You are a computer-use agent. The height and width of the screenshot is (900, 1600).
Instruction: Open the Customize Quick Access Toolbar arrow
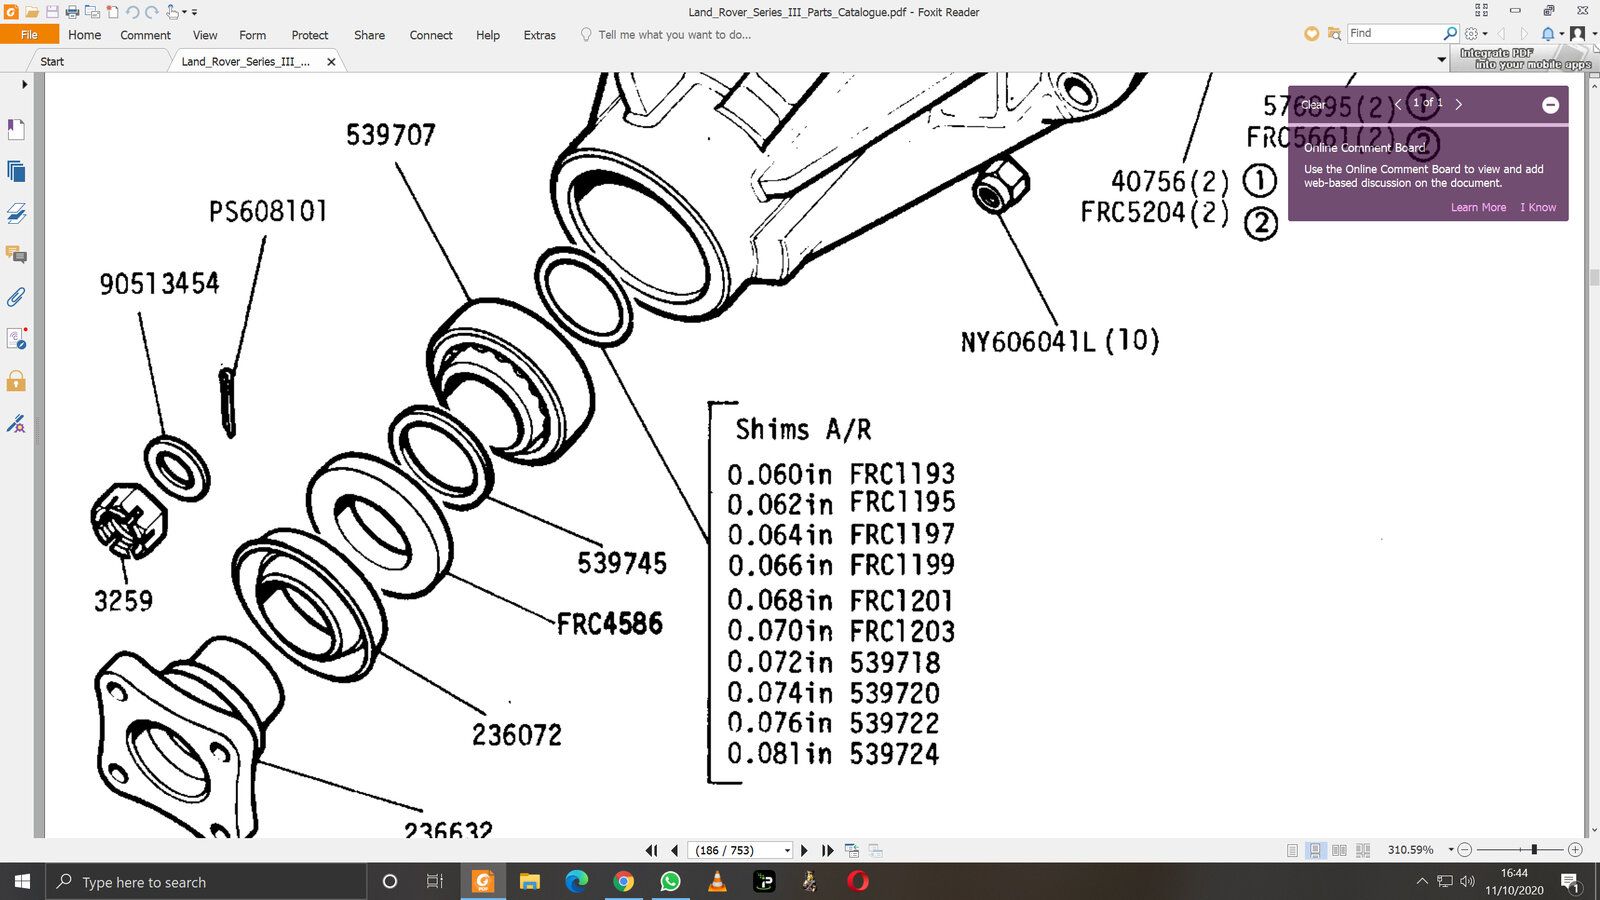tap(194, 12)
